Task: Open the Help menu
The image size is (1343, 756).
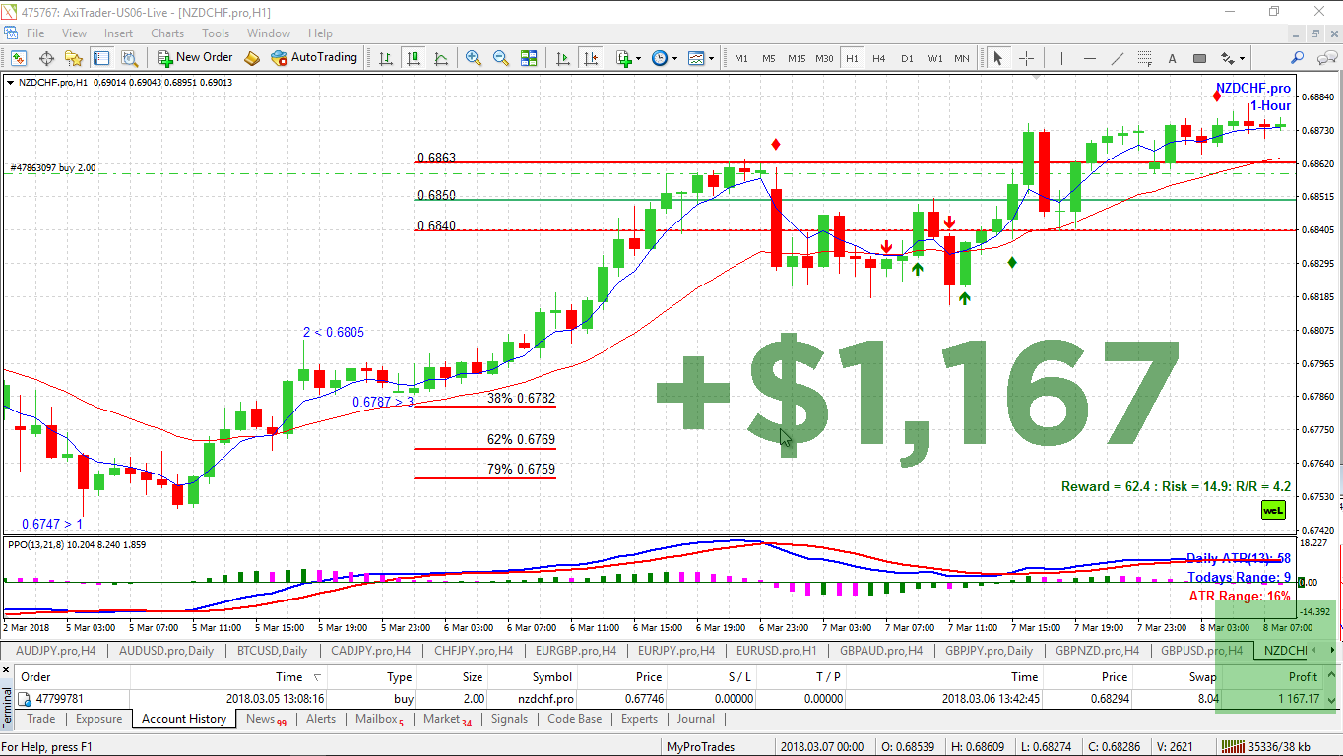Action: [x=321, y=33]
